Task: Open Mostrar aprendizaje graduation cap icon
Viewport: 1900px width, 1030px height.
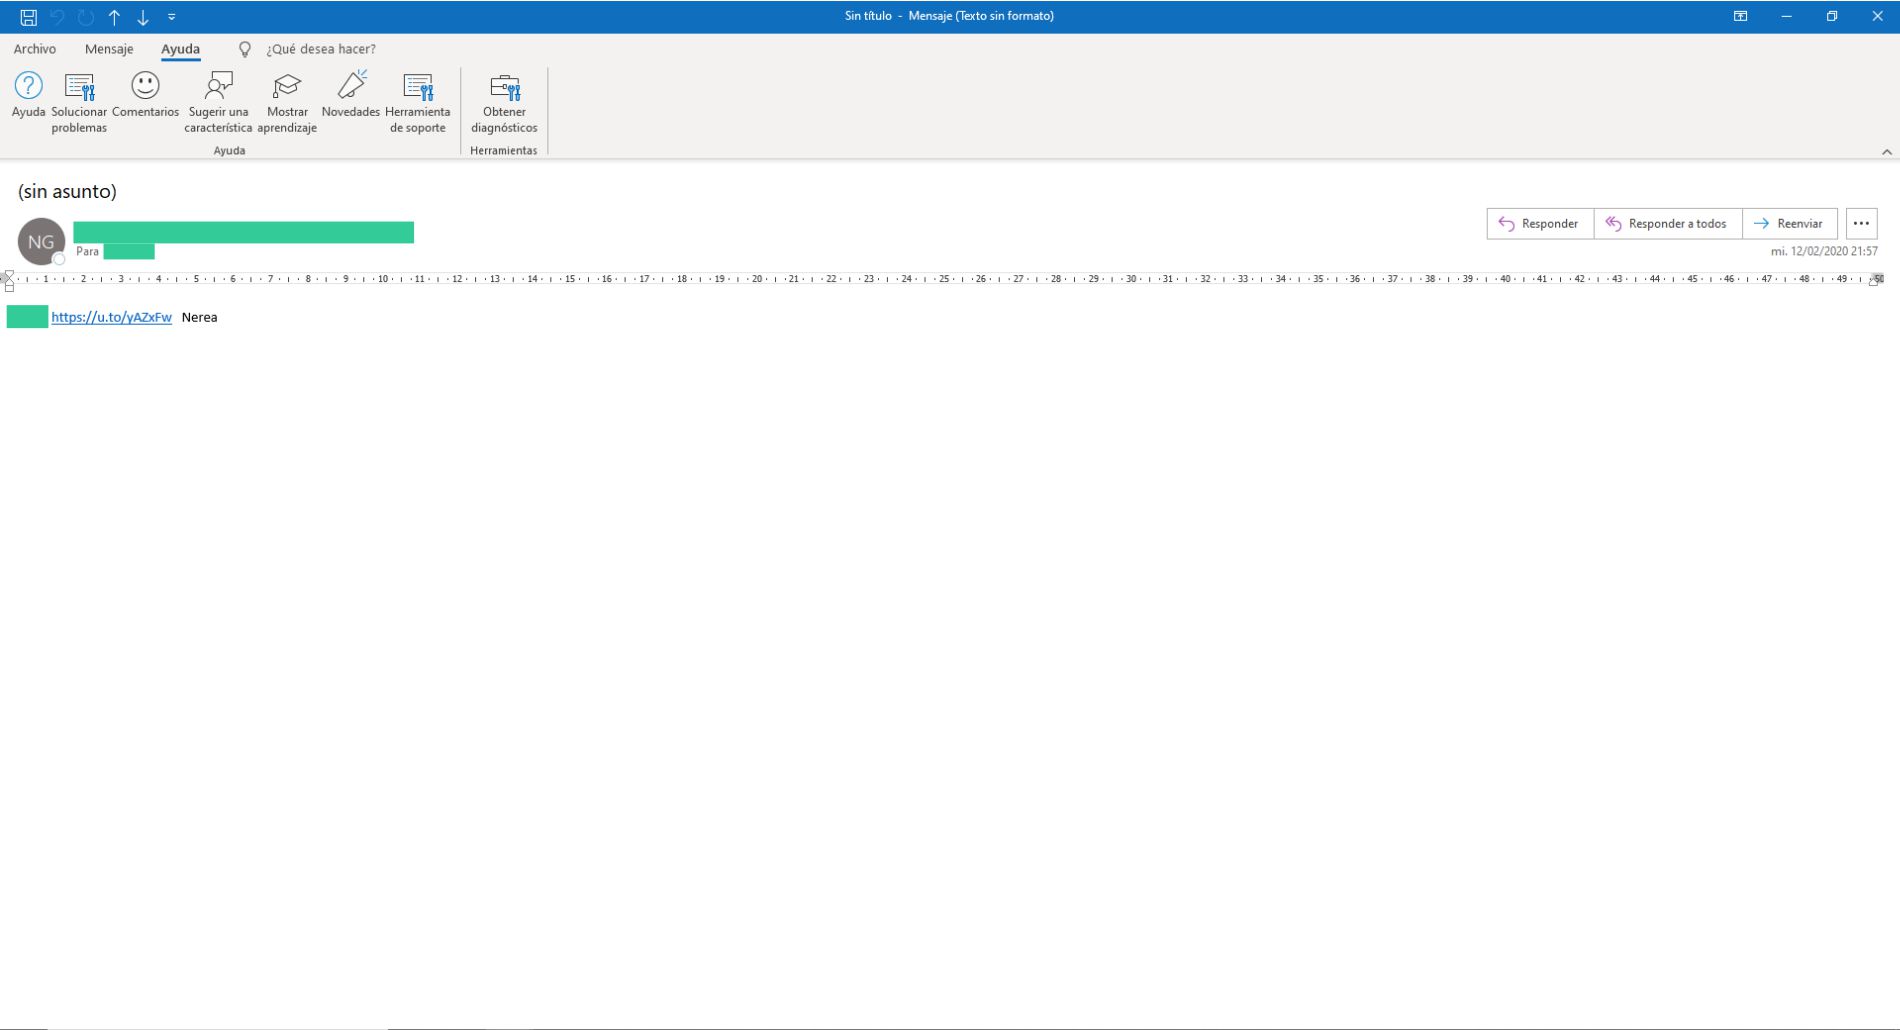Action: 287,87
